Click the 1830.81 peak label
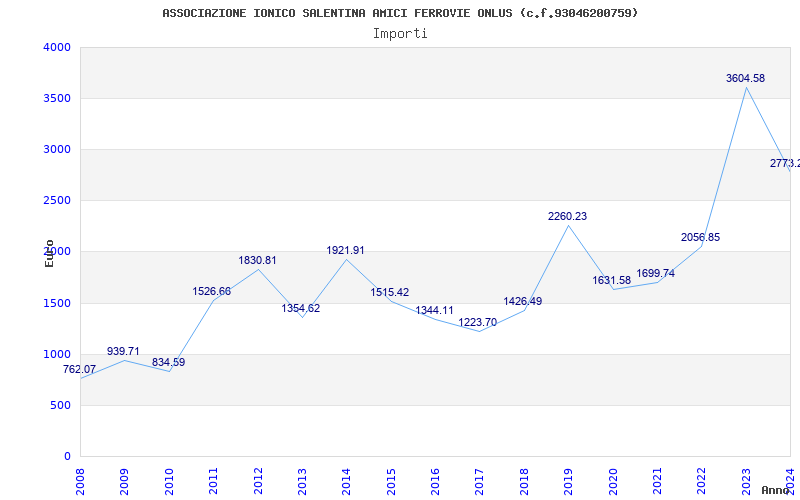The height and width of the screenshot is (500, 800). [257, 261]
